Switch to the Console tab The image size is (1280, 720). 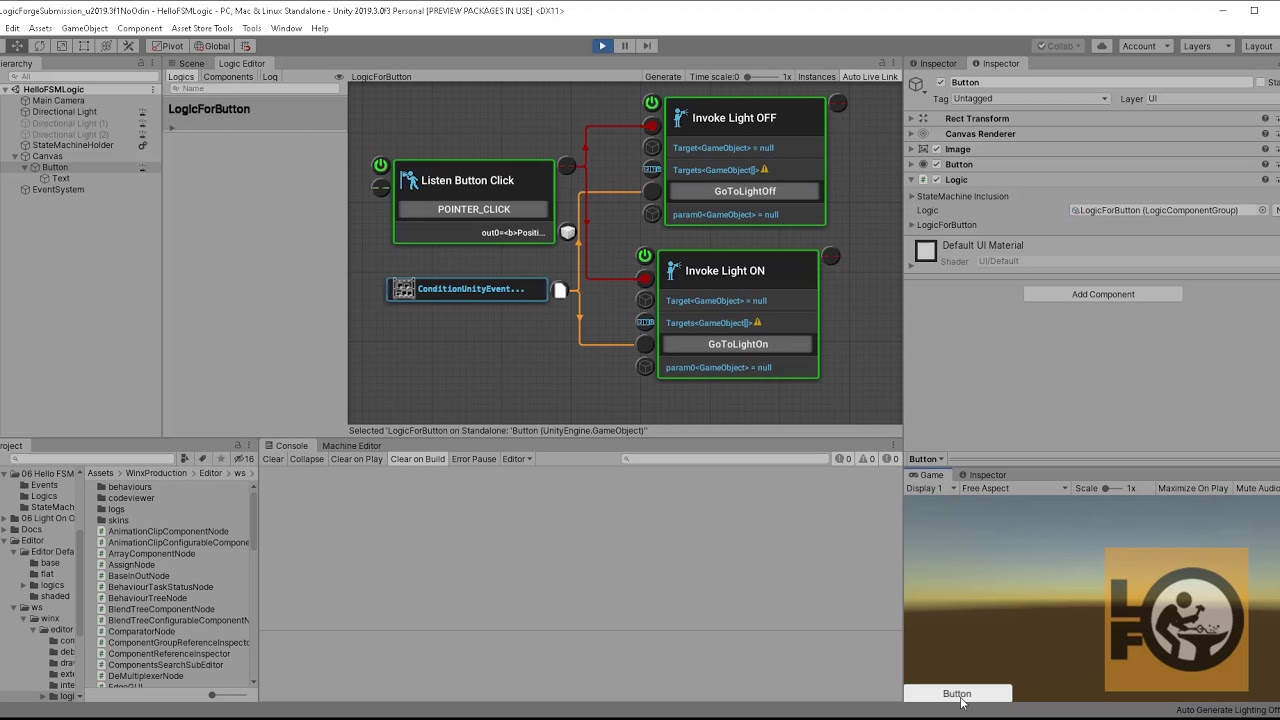tap(290, 445)
